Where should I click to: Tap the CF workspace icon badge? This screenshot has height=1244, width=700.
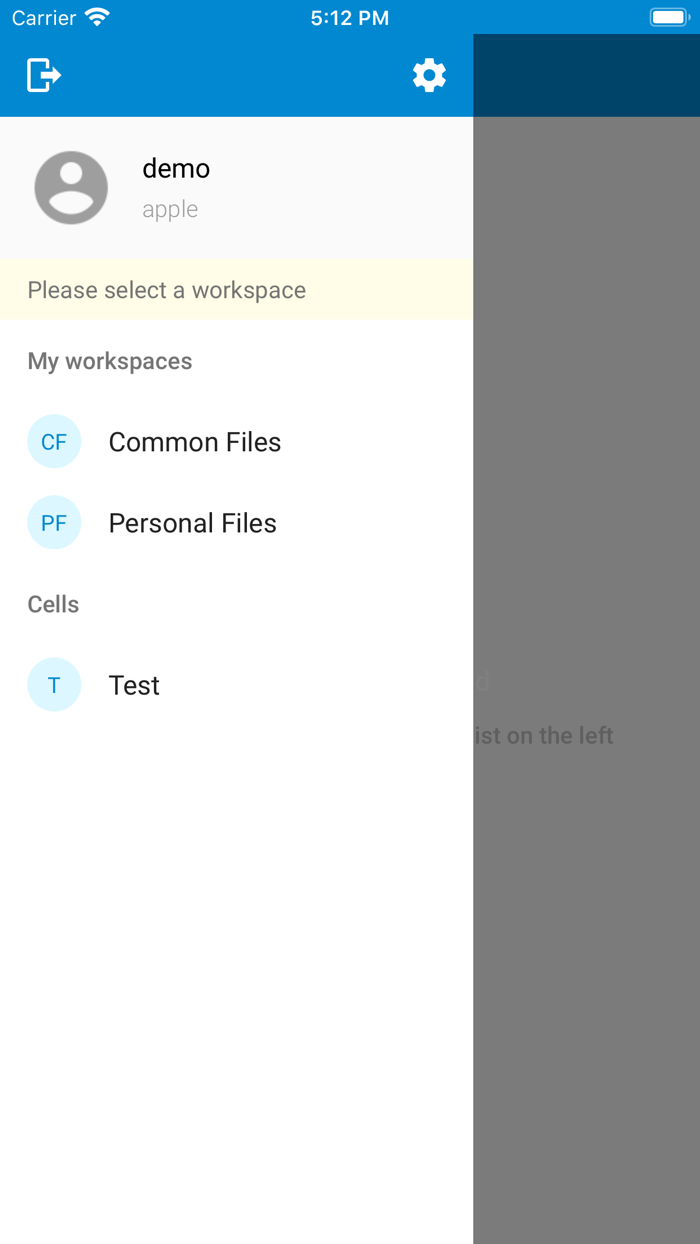54,441
